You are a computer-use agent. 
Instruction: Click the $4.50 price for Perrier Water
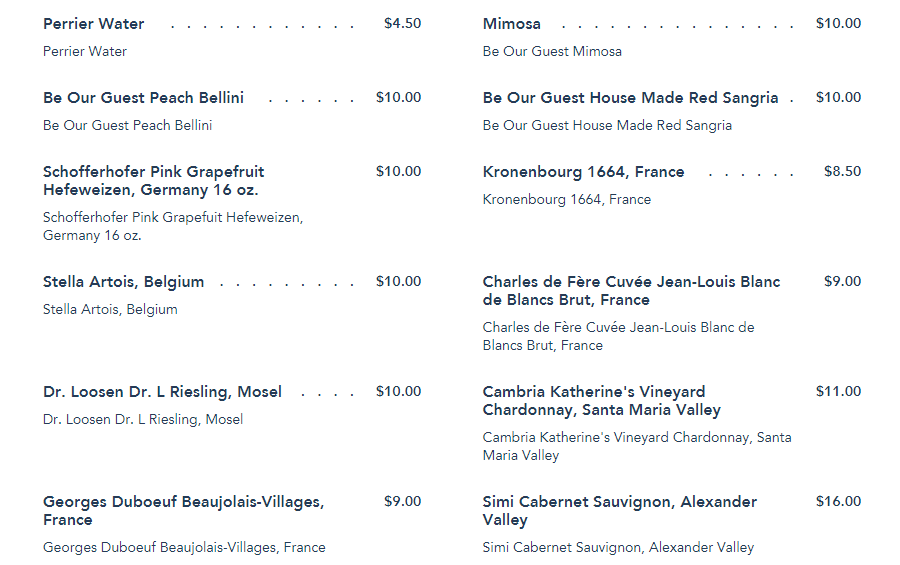[402, 24]
